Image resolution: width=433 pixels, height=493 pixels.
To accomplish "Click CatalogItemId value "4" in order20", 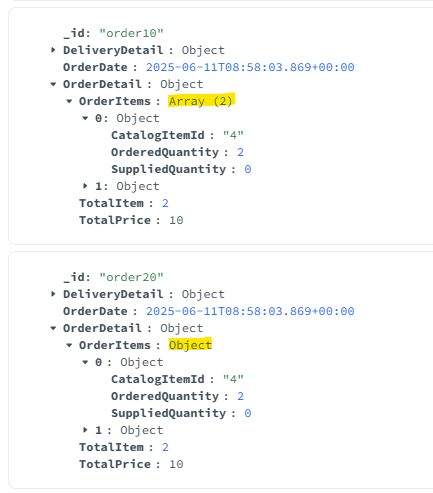I will 233,379.
